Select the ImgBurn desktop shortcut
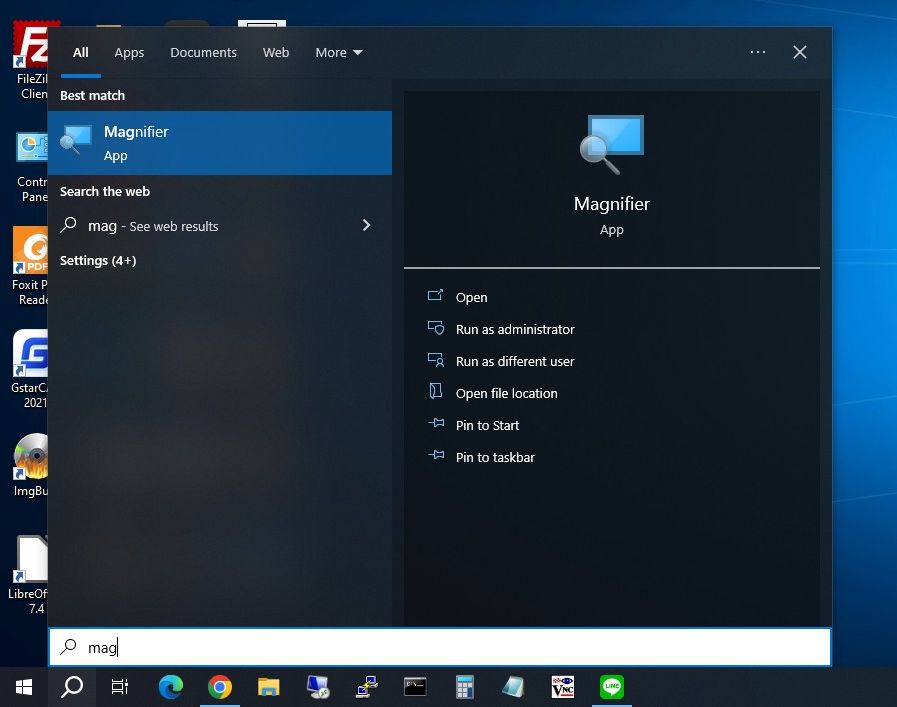 tap(30, 465)
